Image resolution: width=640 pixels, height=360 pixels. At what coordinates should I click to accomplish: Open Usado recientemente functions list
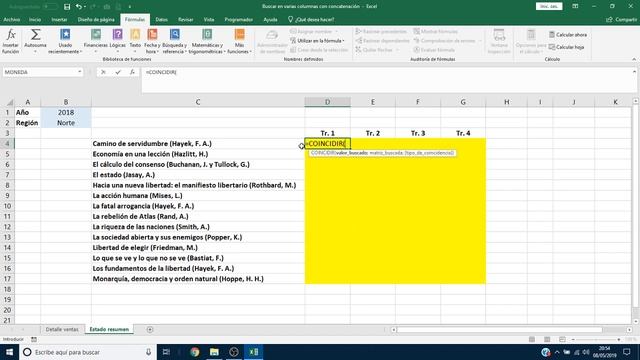coord(65,41)
